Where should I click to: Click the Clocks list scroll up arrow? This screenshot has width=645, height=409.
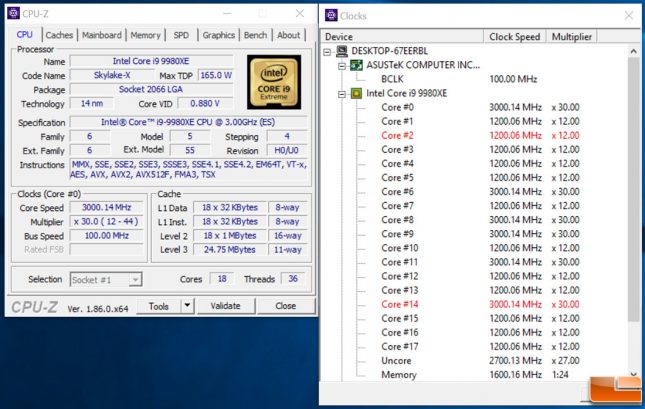[x=633, y=51]
